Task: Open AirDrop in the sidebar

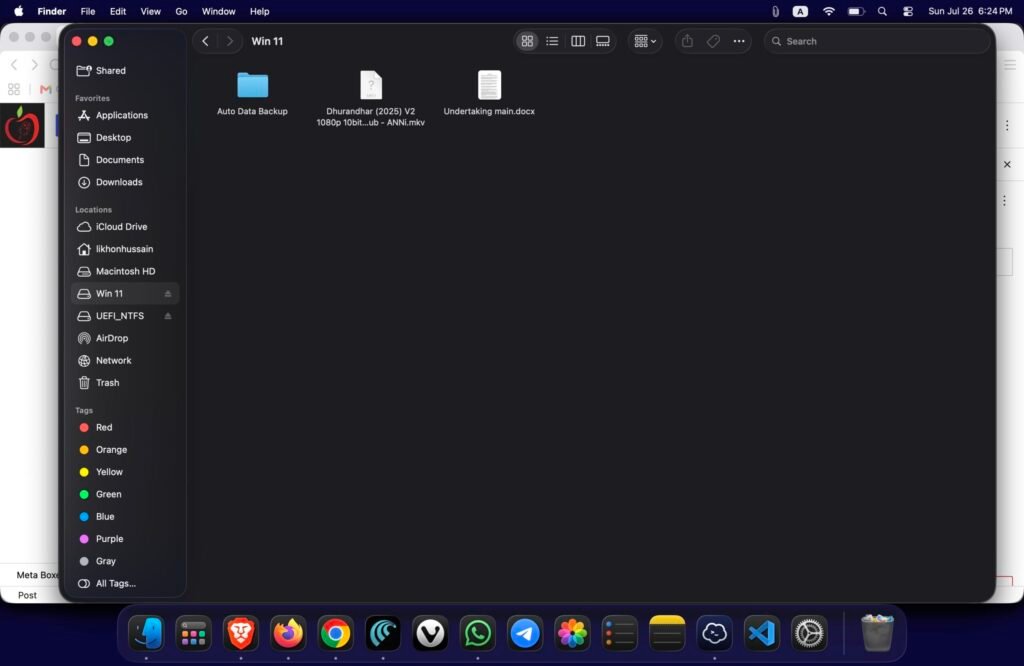Action: 125,338
